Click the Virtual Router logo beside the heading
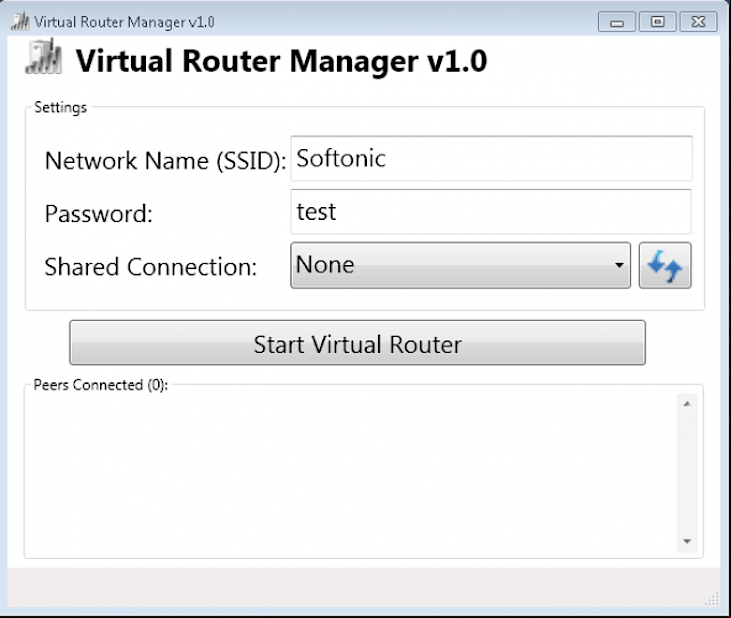The height and width of the screenshot is (618, 731). (43, 57)
